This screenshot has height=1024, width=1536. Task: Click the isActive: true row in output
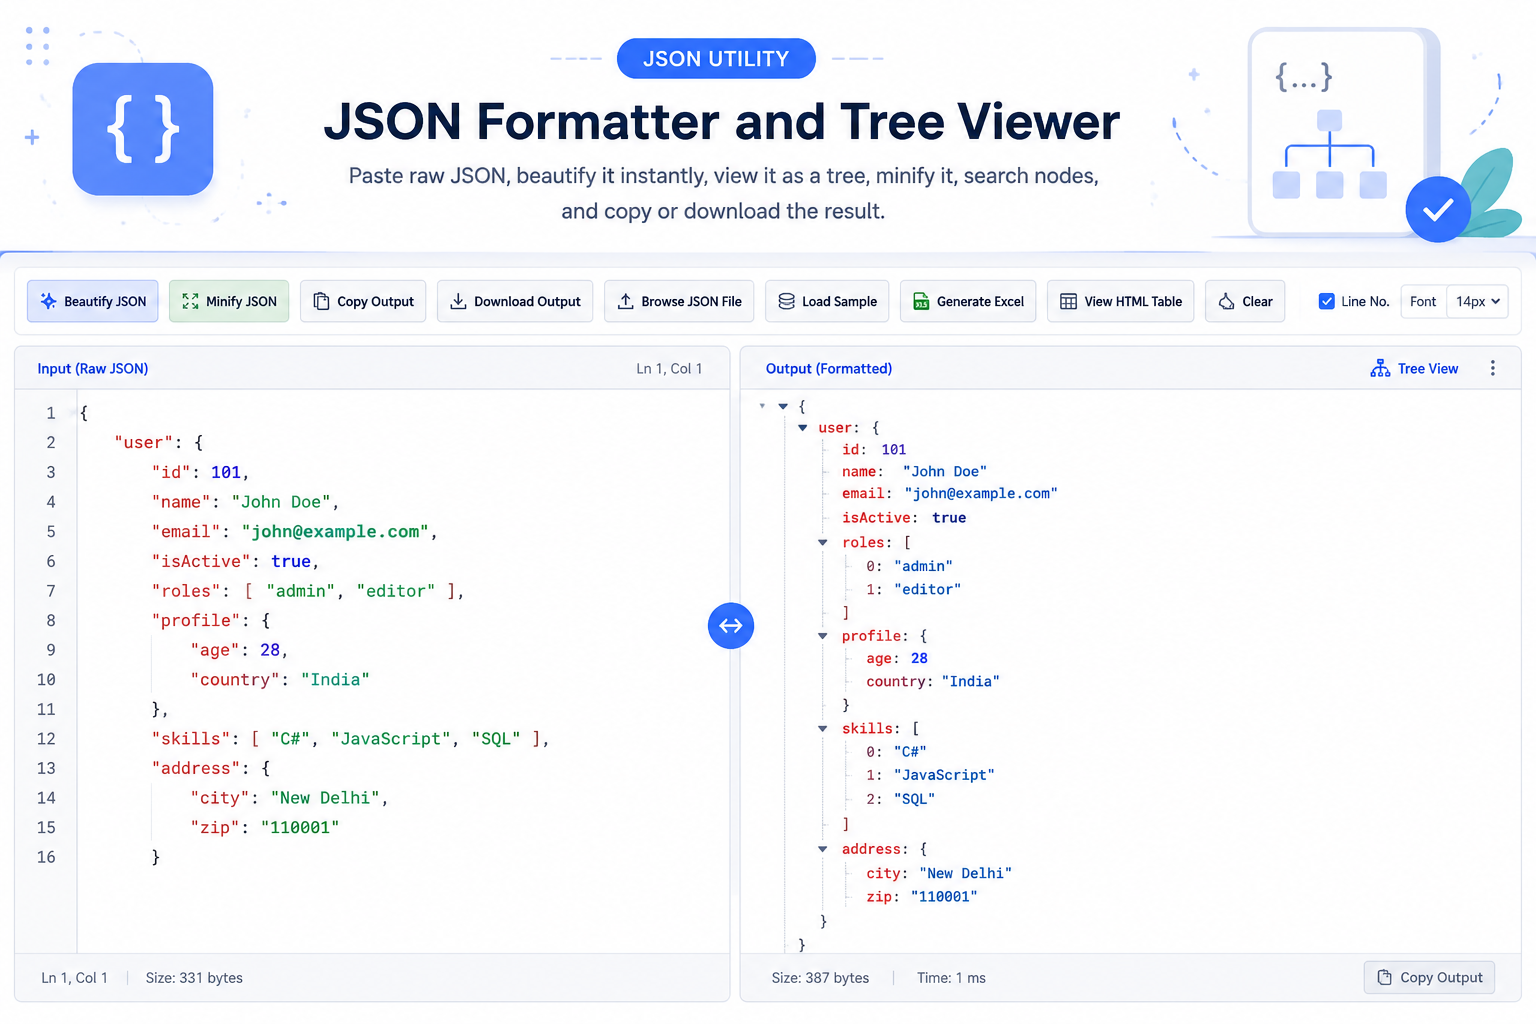(x=904, y=518)
